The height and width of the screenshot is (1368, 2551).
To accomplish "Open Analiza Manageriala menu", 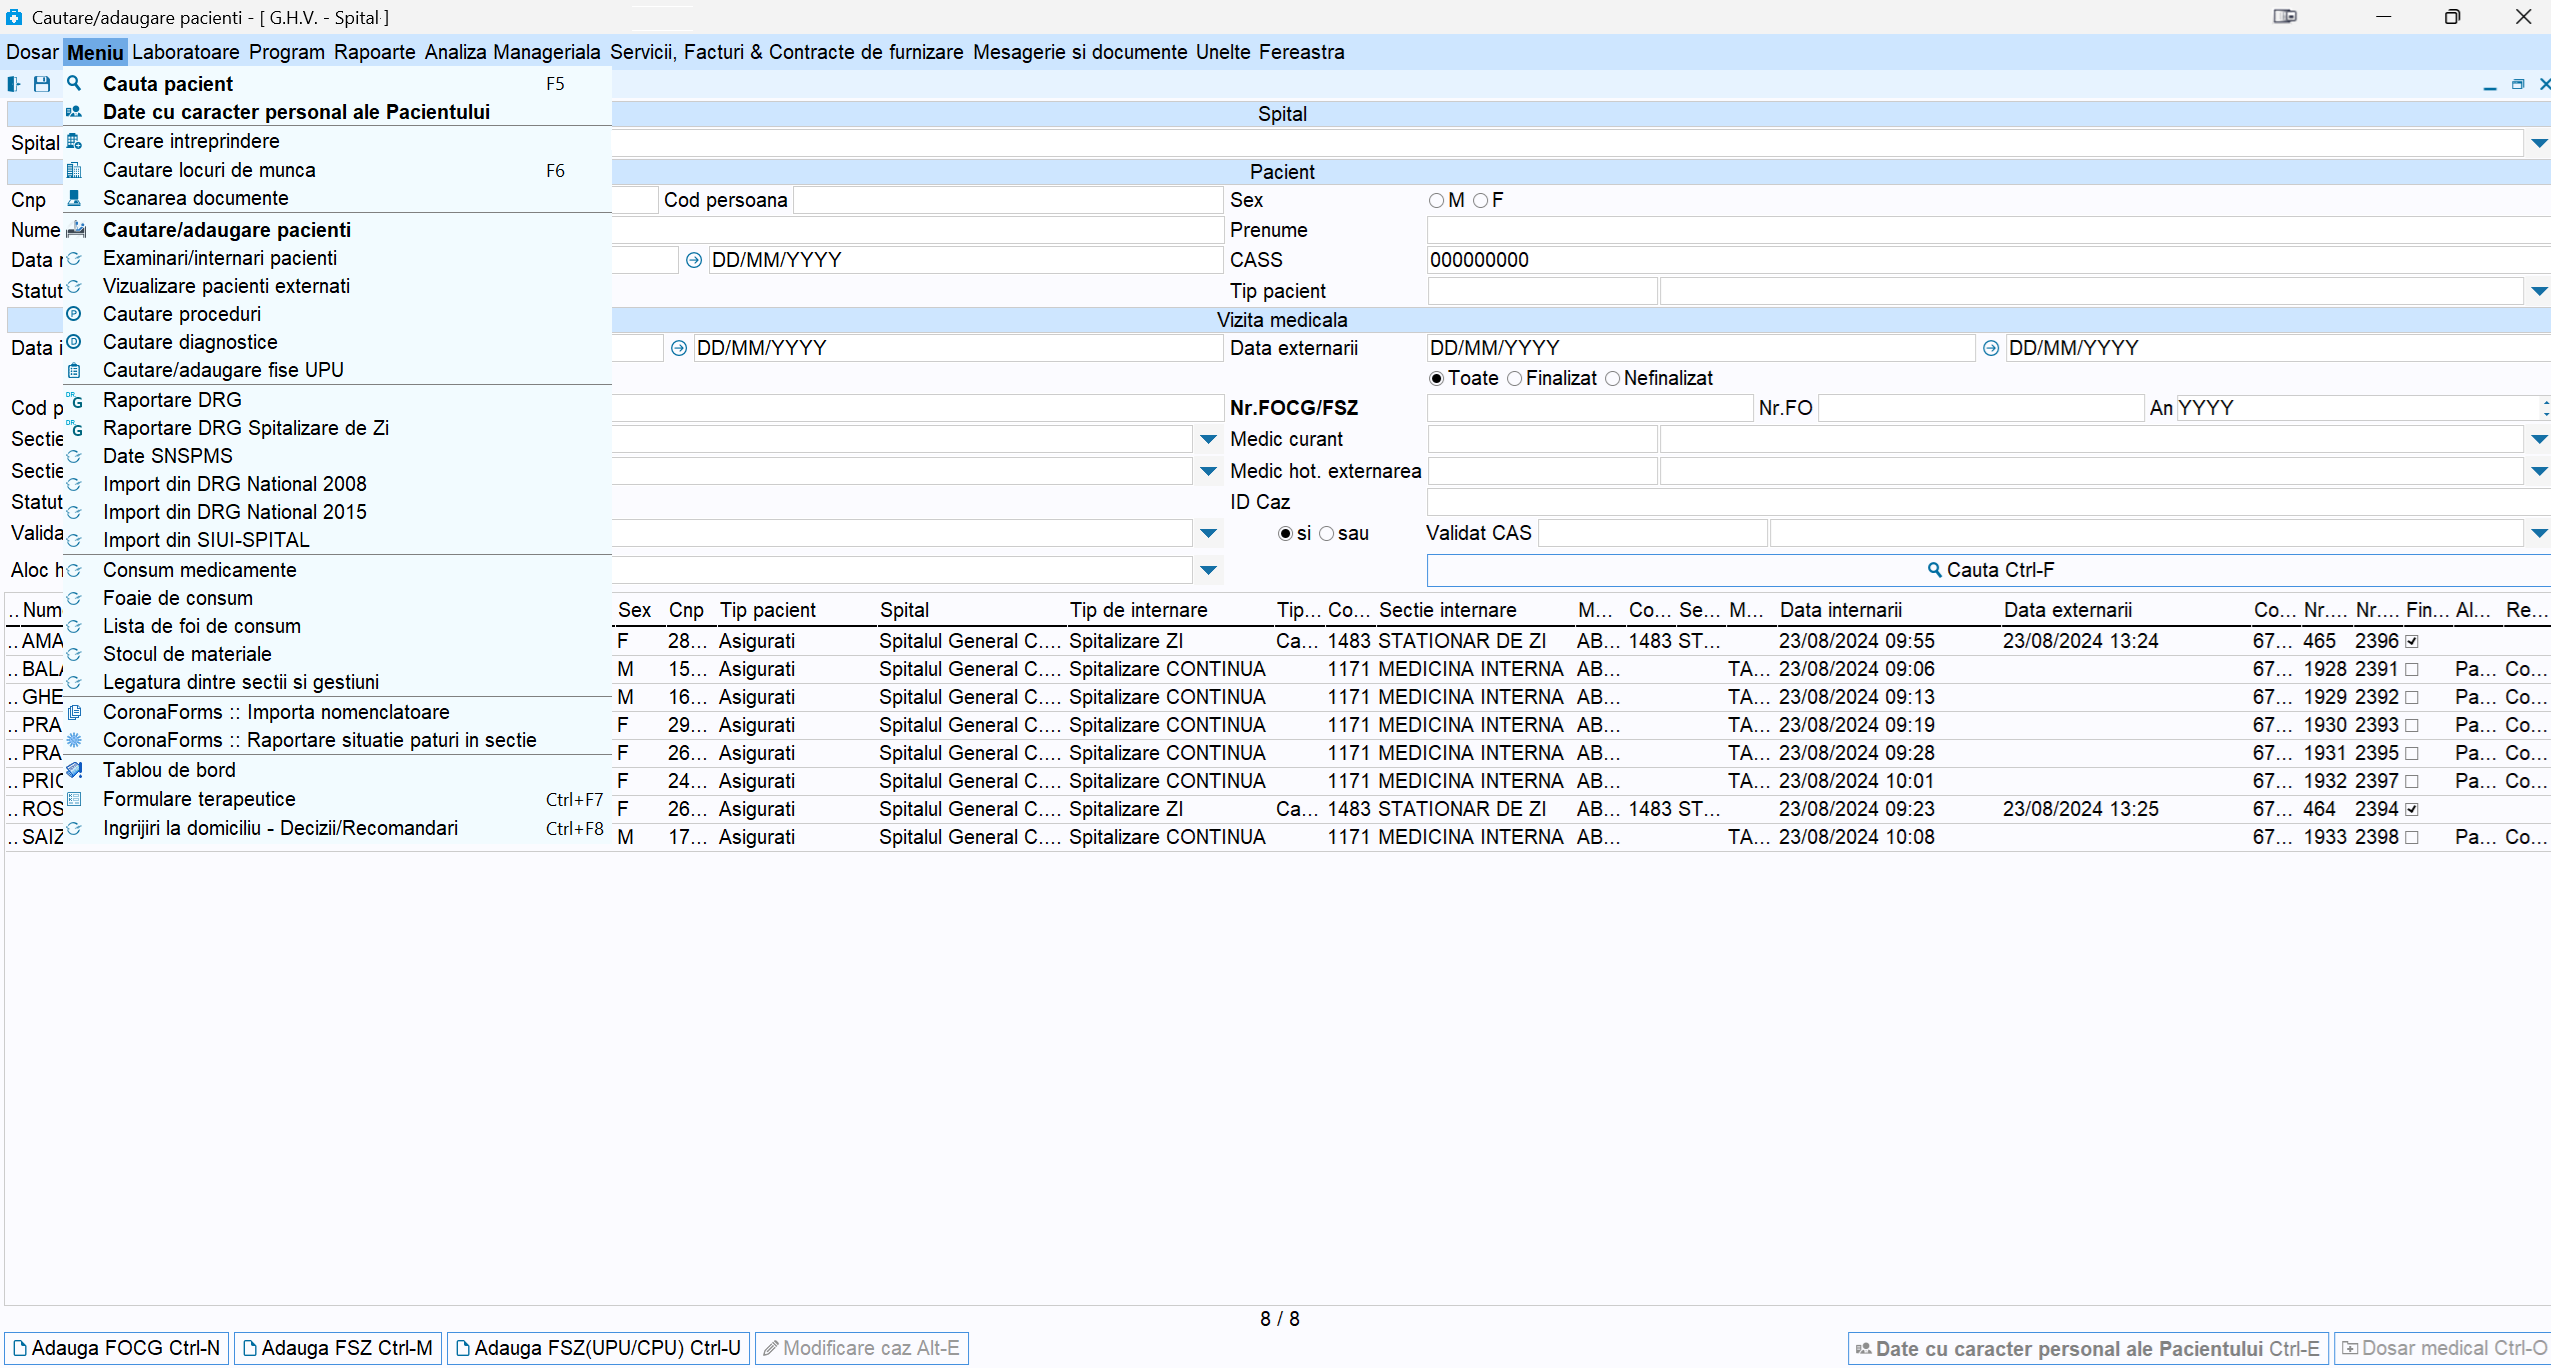I will click(x=512, y=52).
